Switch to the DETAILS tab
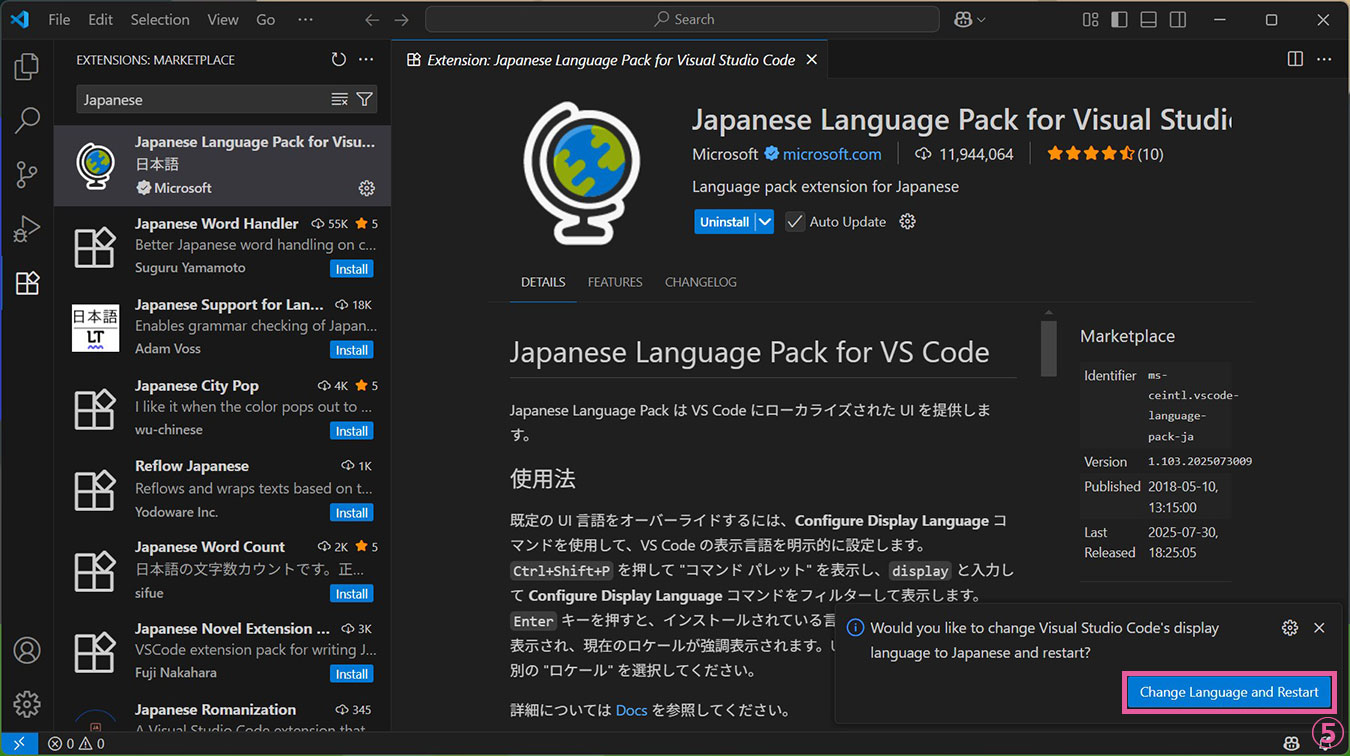The image size is (1350, 756). 543,282
